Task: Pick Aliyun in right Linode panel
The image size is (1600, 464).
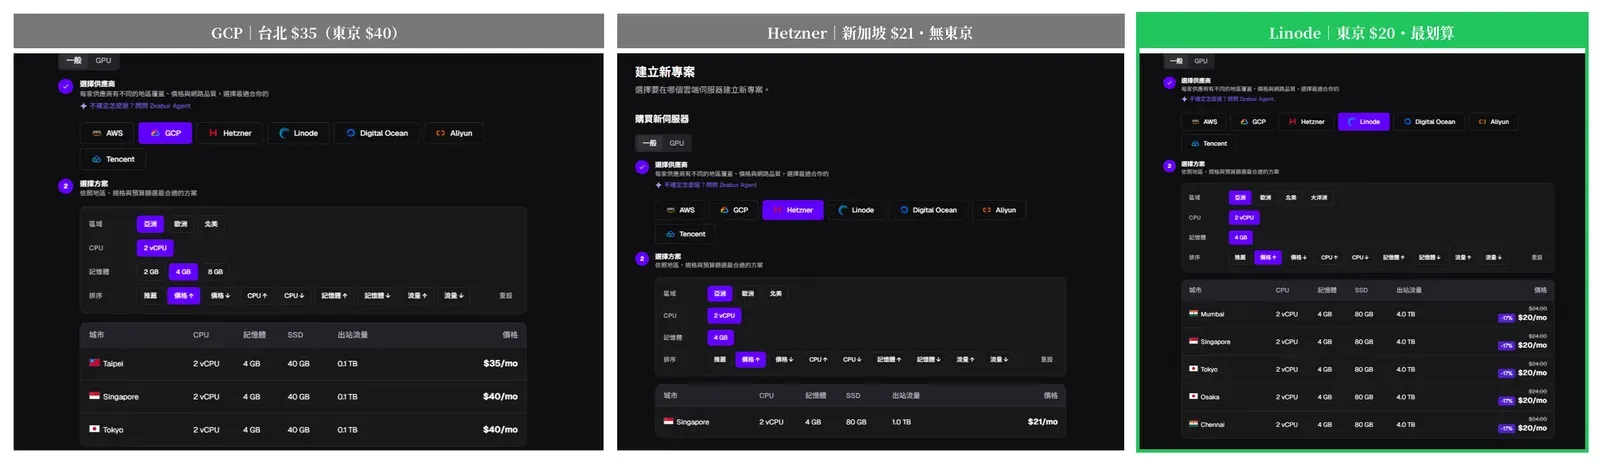Action: coord(1494,122)
